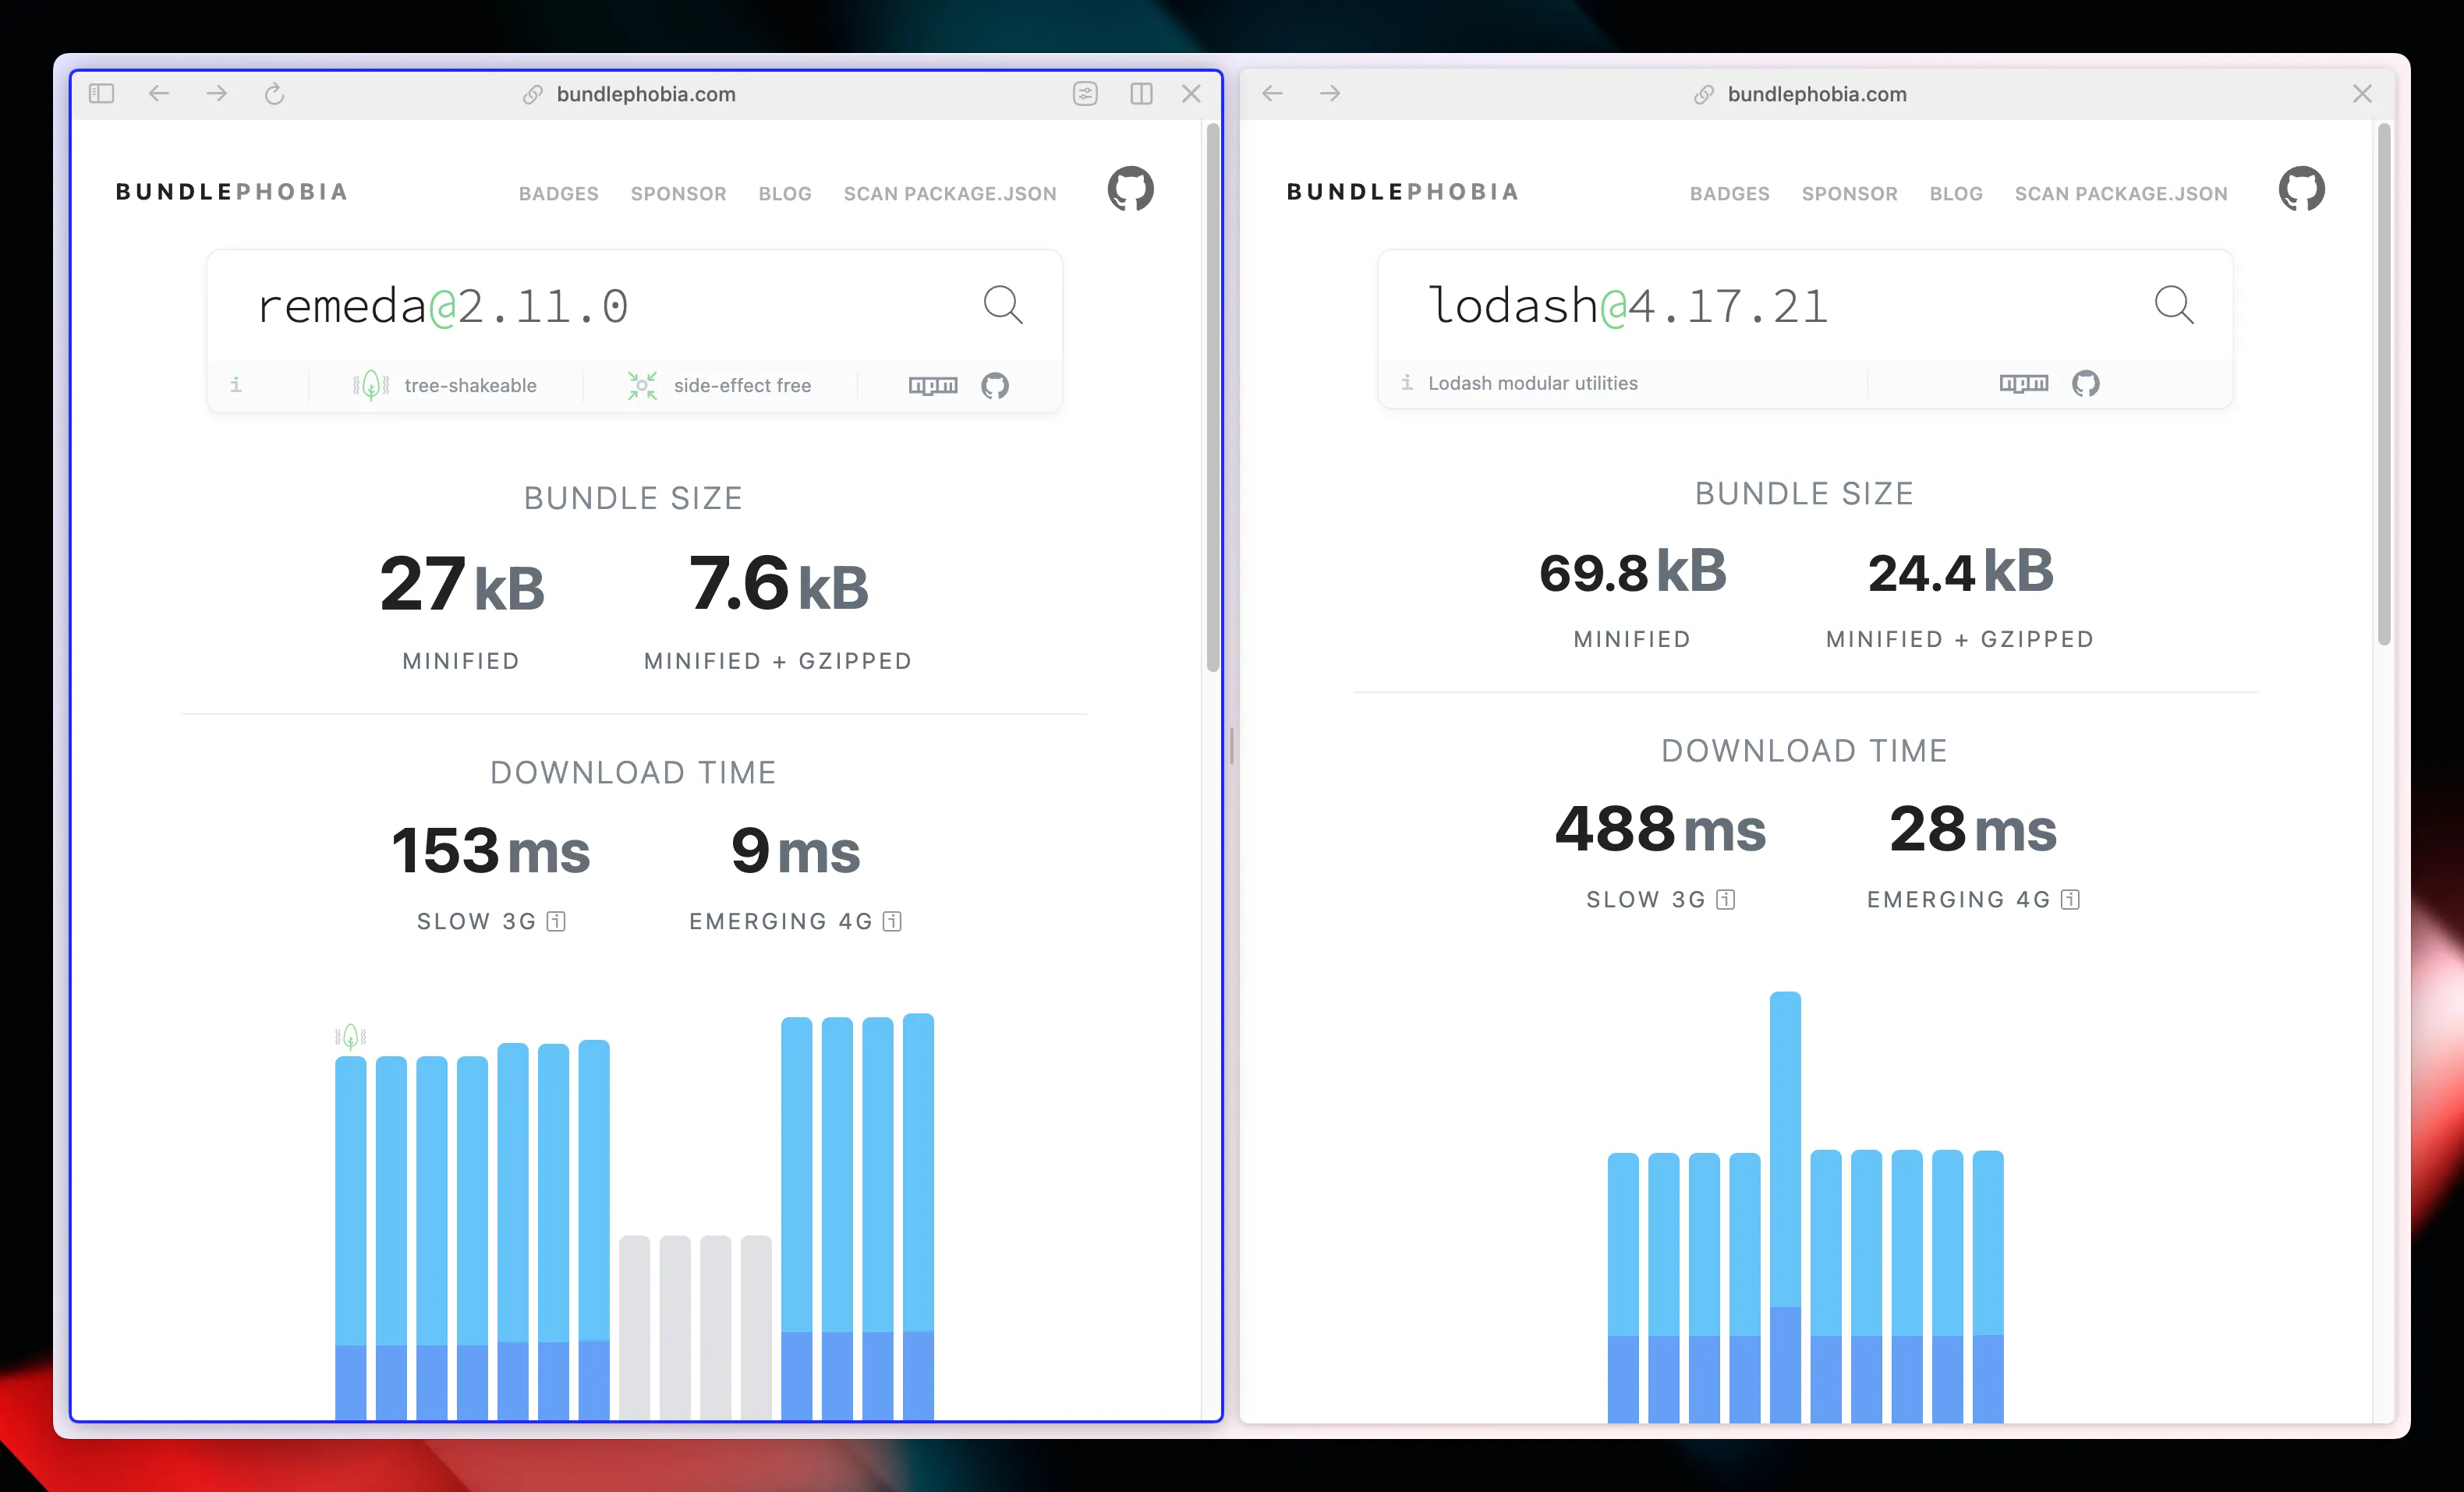The height and width of the screenshot is (1492, 2464).
Task: Toggle the sidebar panel icon in left pane
Action: (x=101, y=94)
